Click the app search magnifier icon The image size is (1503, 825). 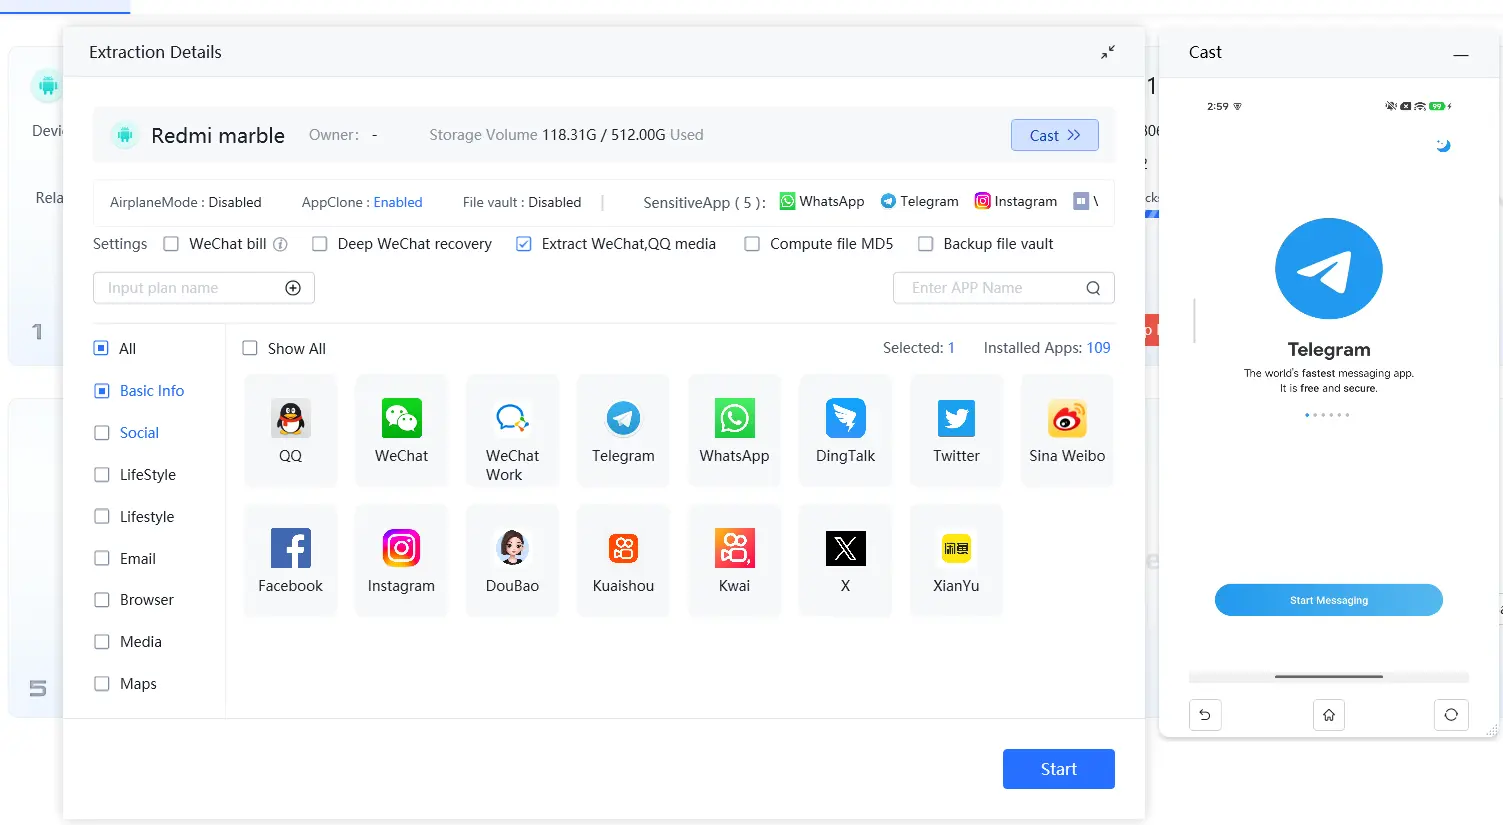pyautogui.click(x=1093, y=288)
